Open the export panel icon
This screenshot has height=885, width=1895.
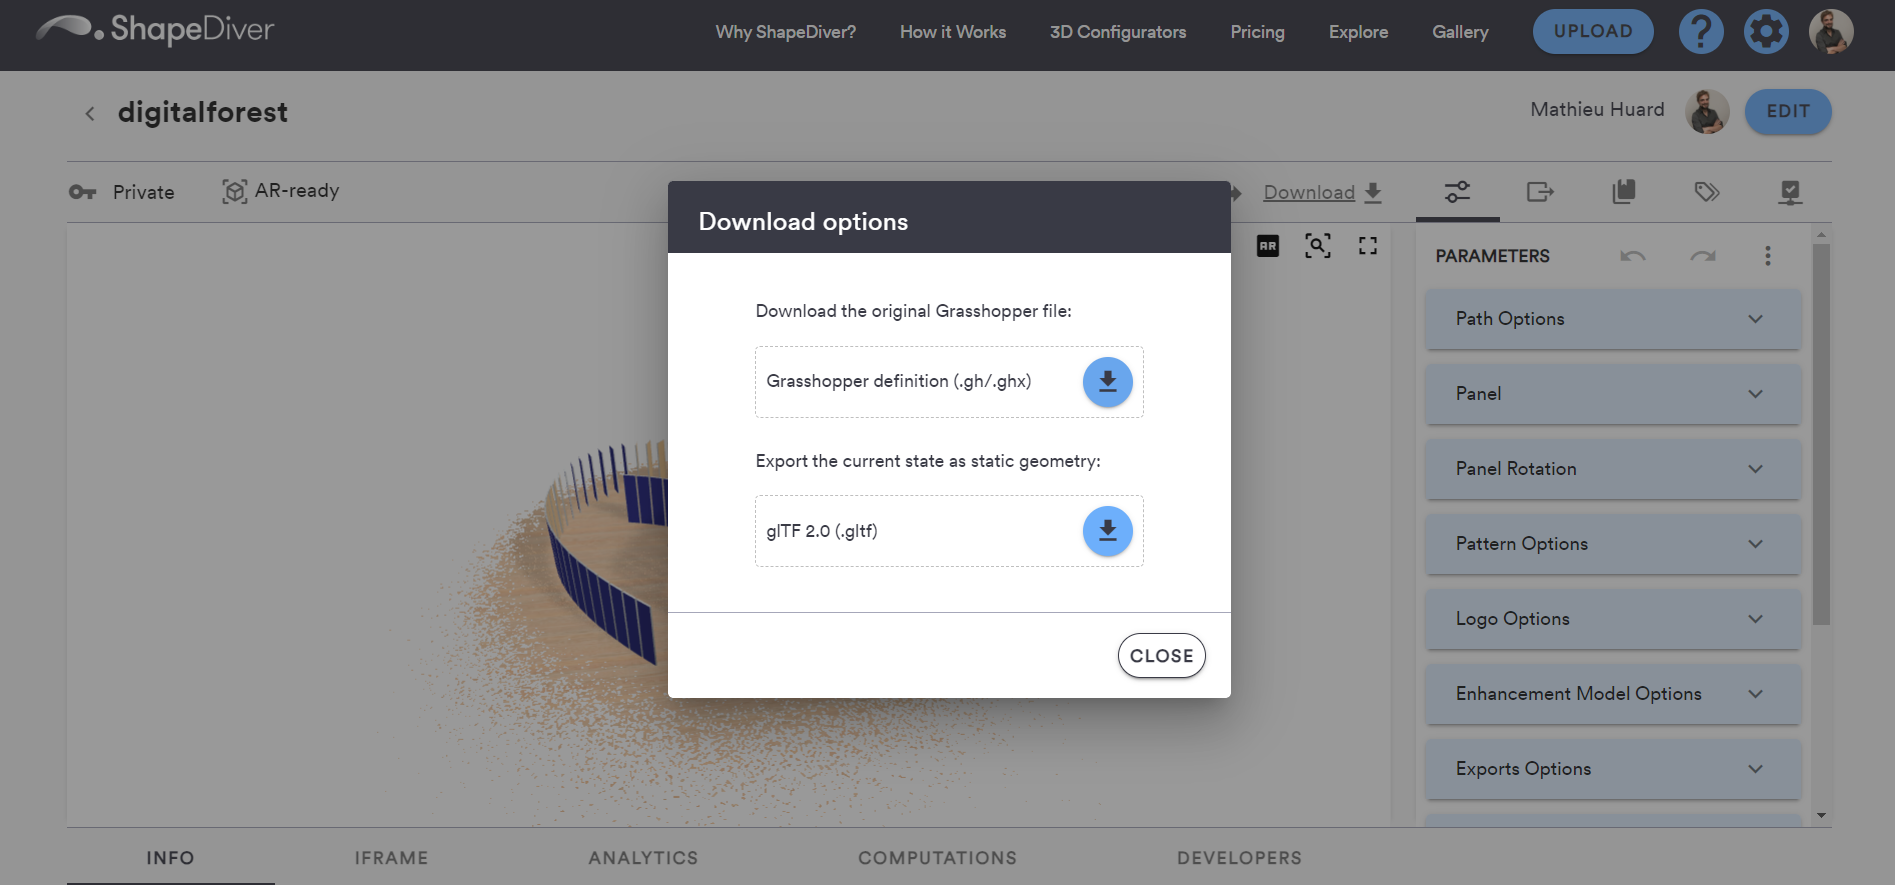click(x=1540, y=192)
